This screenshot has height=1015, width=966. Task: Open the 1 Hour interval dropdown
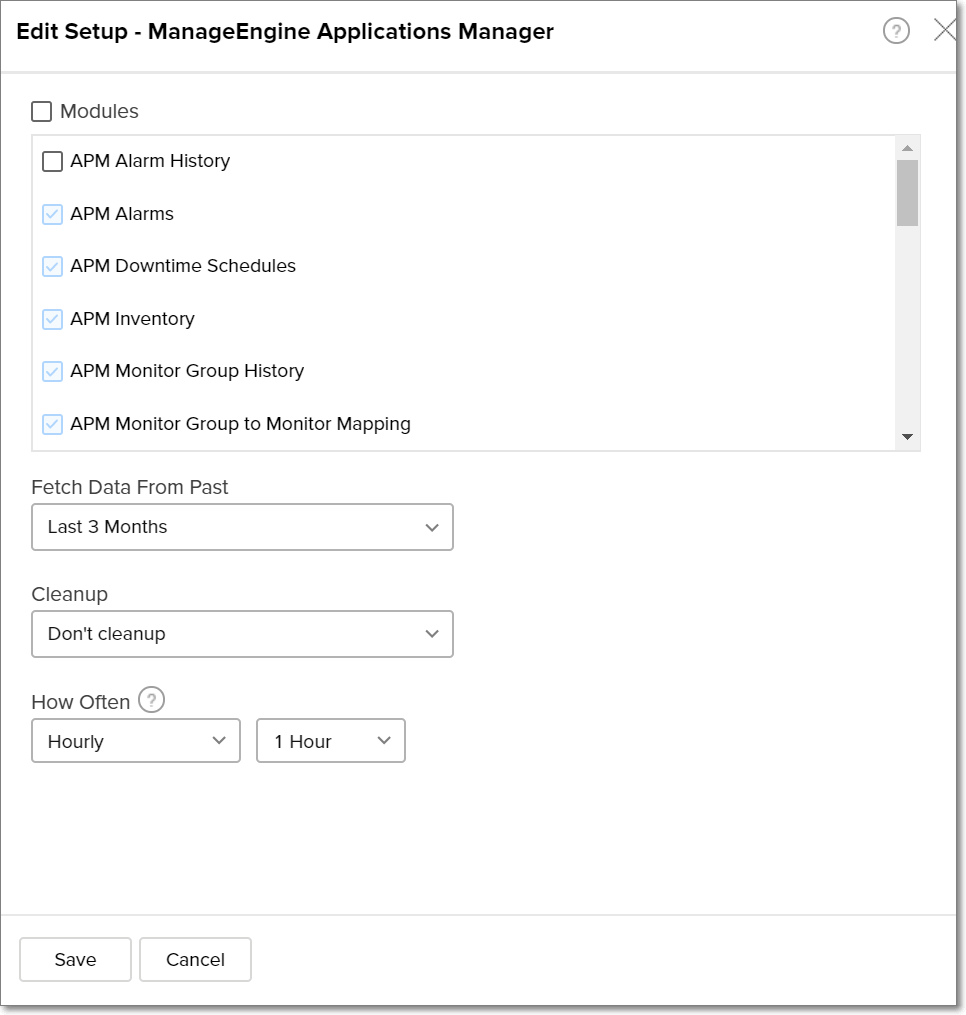(330, 741)
